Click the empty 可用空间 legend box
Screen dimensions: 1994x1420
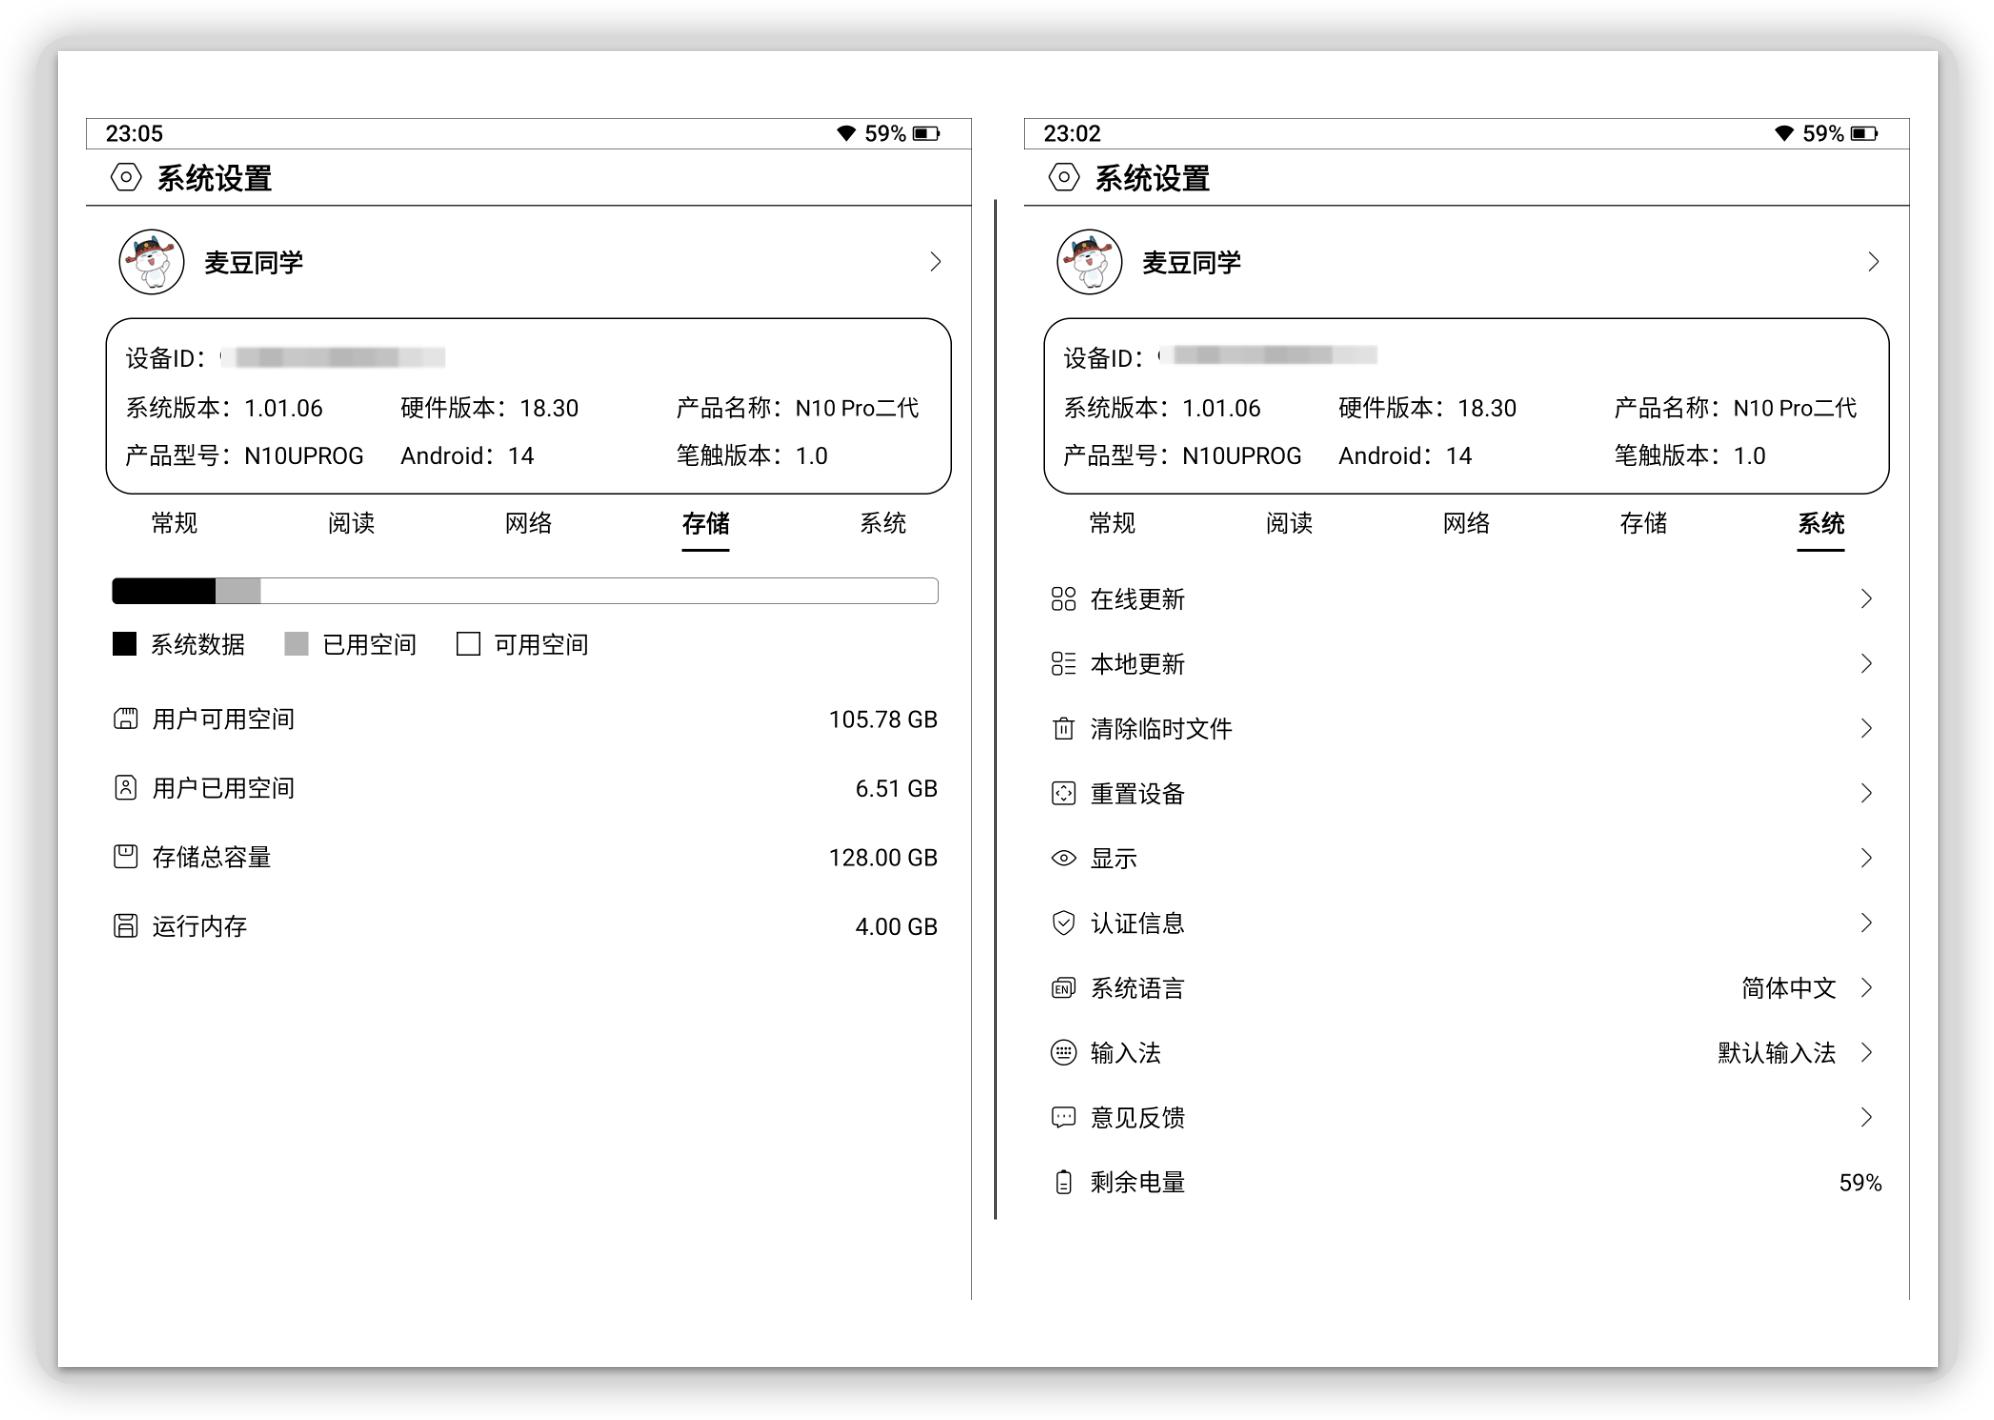pyautogui.click(x=468, y=644)
